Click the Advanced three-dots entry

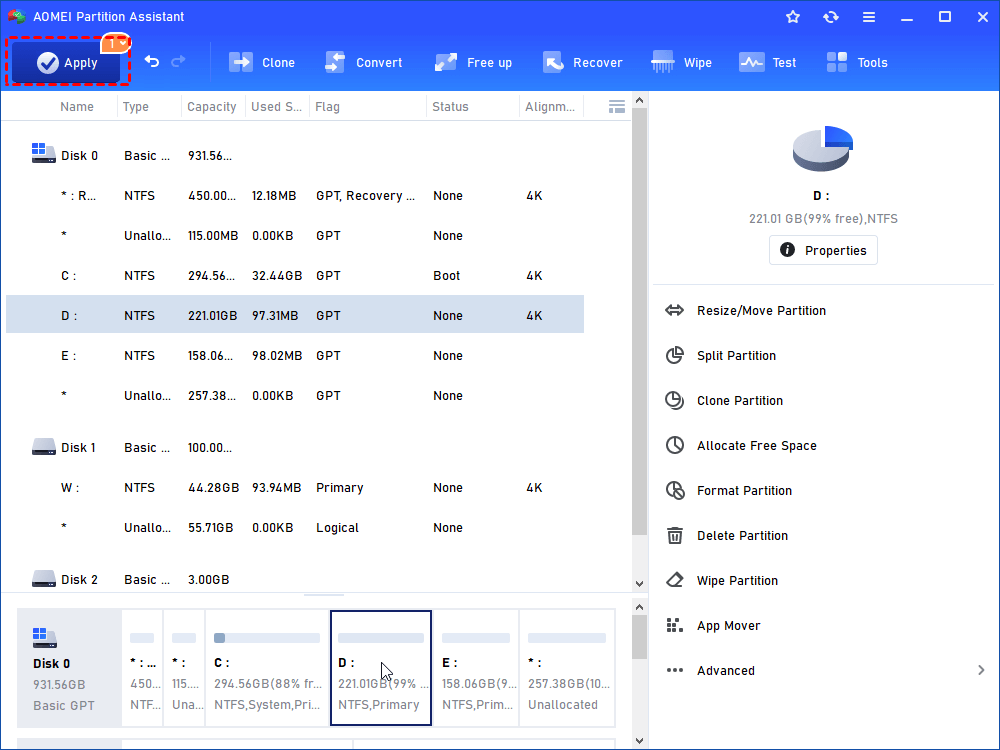click(710, 670)
